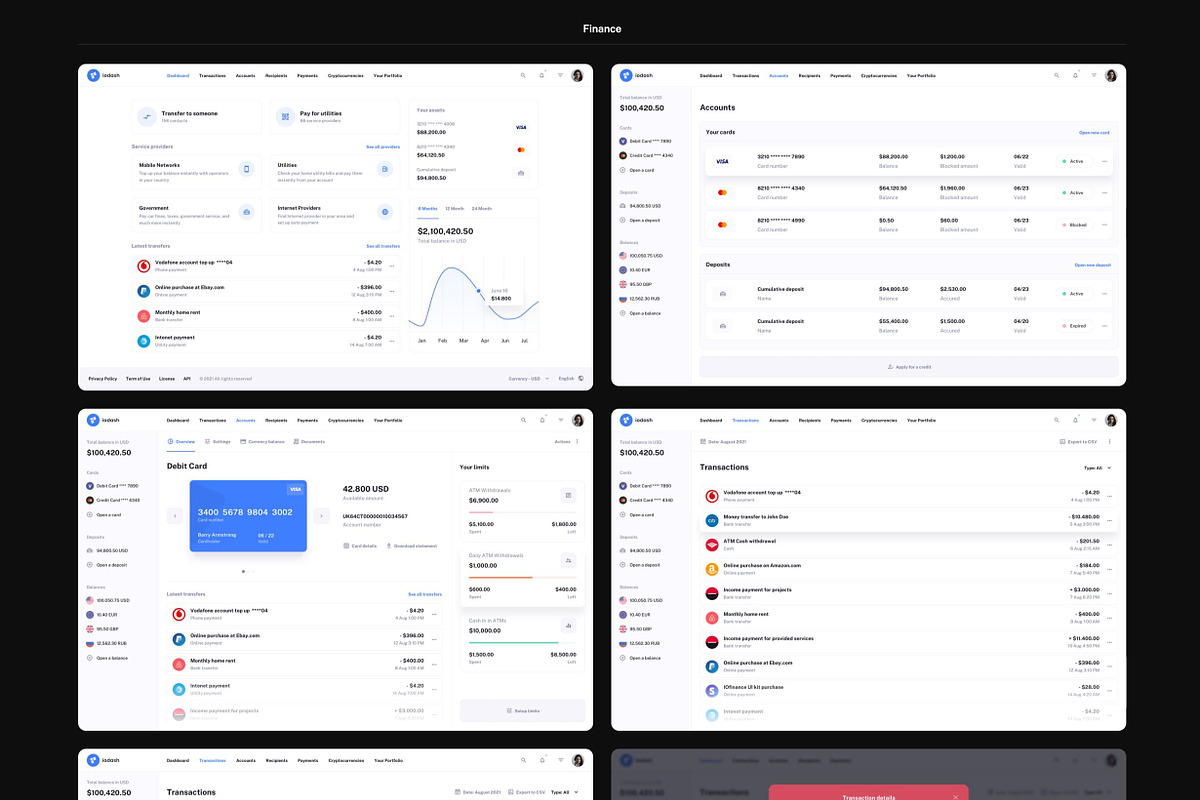Click deposit icon on Accounts $94,800.50 deposit row
This screenshot has width=1200, height=800.
[x=722, y=293]
